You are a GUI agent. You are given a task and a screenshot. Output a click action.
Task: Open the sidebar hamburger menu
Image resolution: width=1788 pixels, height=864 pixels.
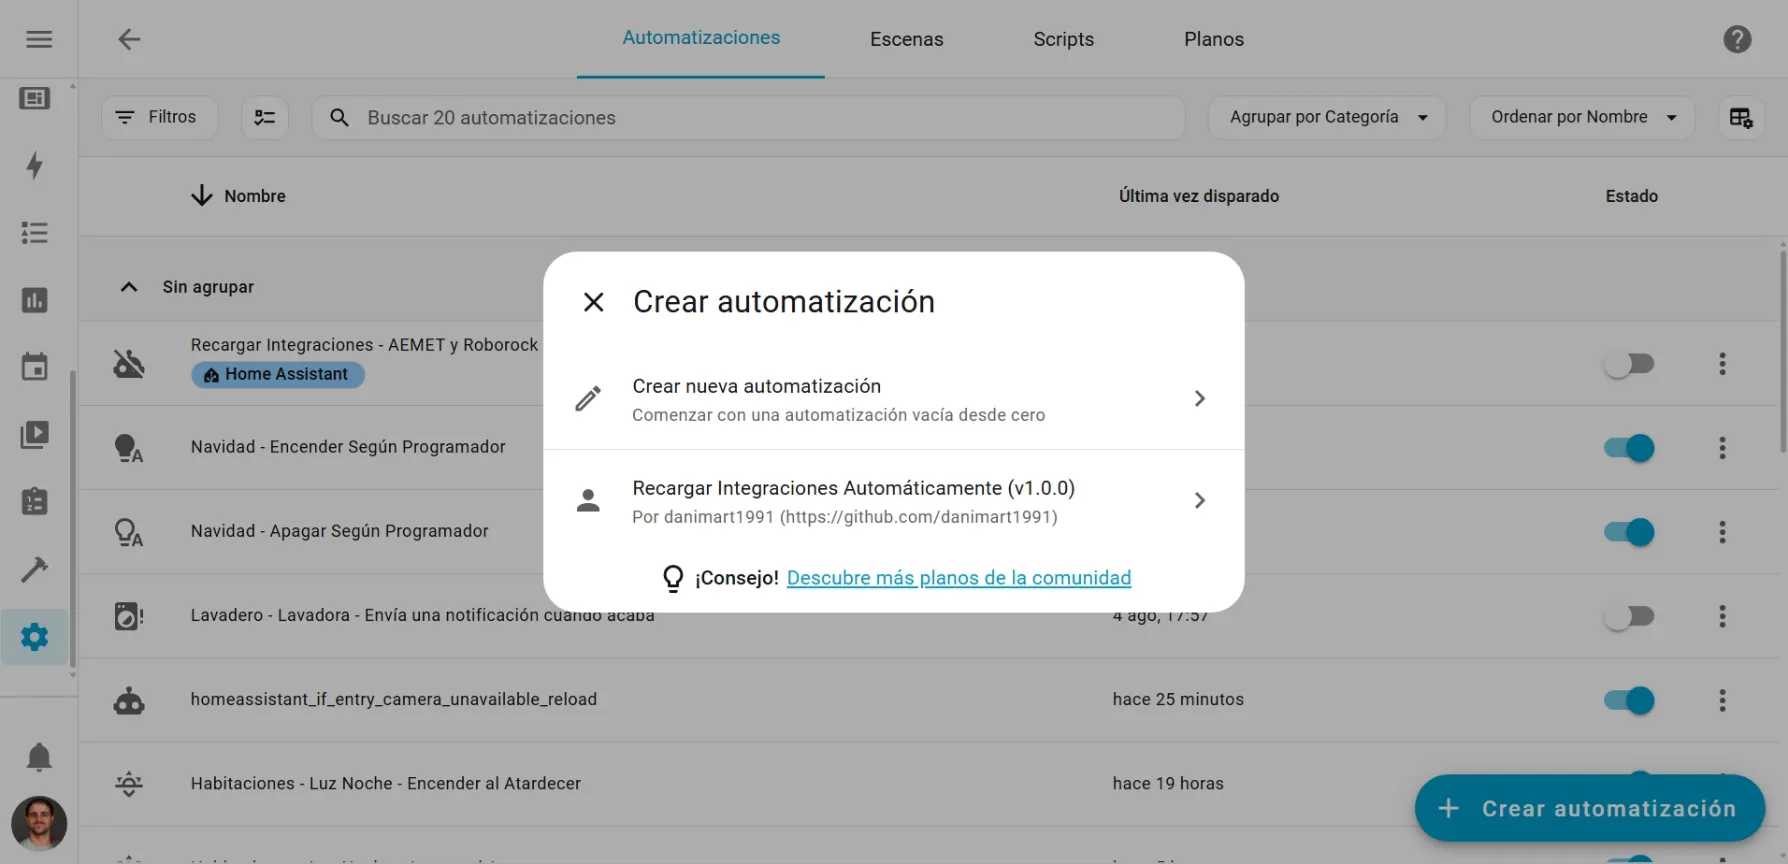39,39
